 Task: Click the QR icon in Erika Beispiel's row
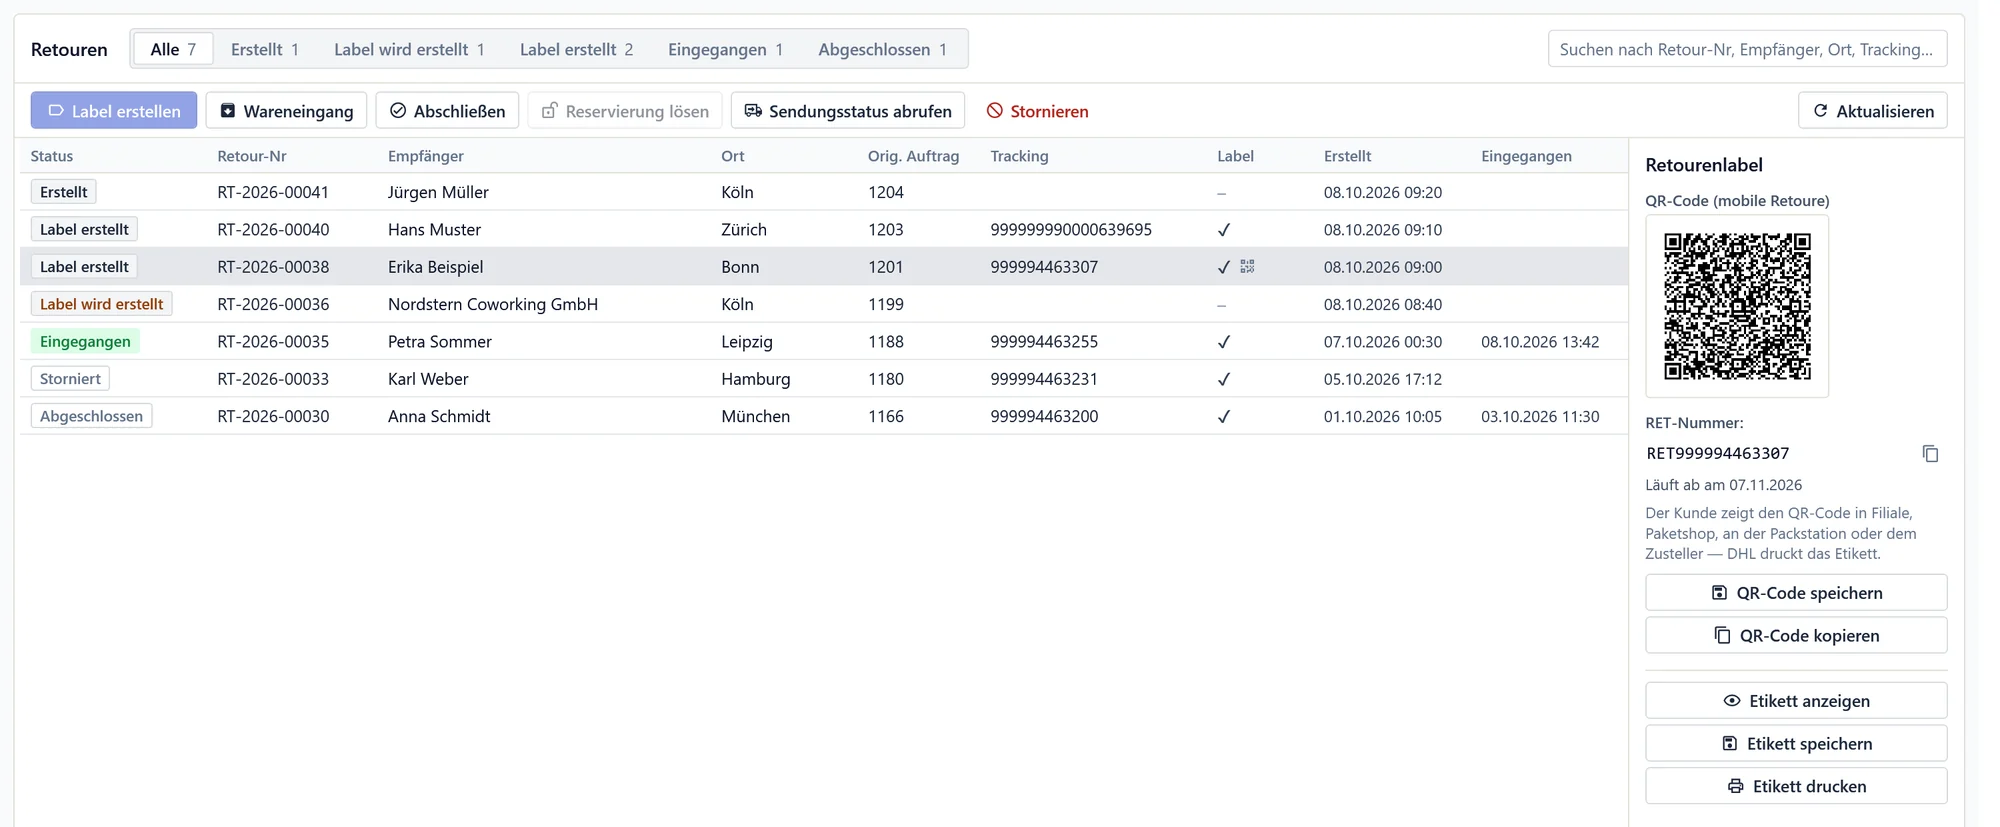coord(1247,267)
